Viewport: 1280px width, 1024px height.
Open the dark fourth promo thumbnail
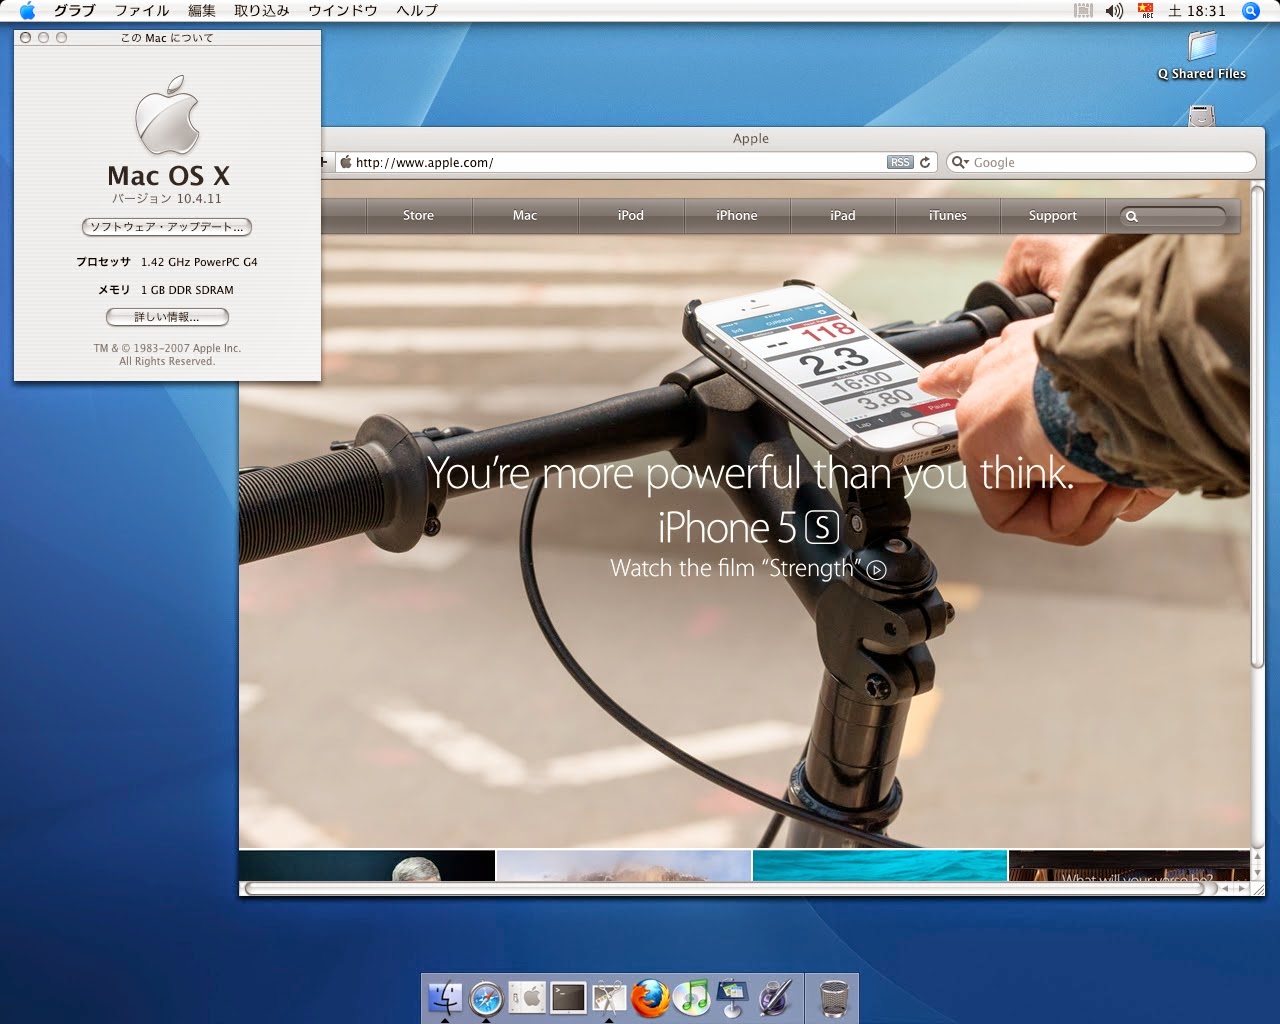pos(1129,865)
